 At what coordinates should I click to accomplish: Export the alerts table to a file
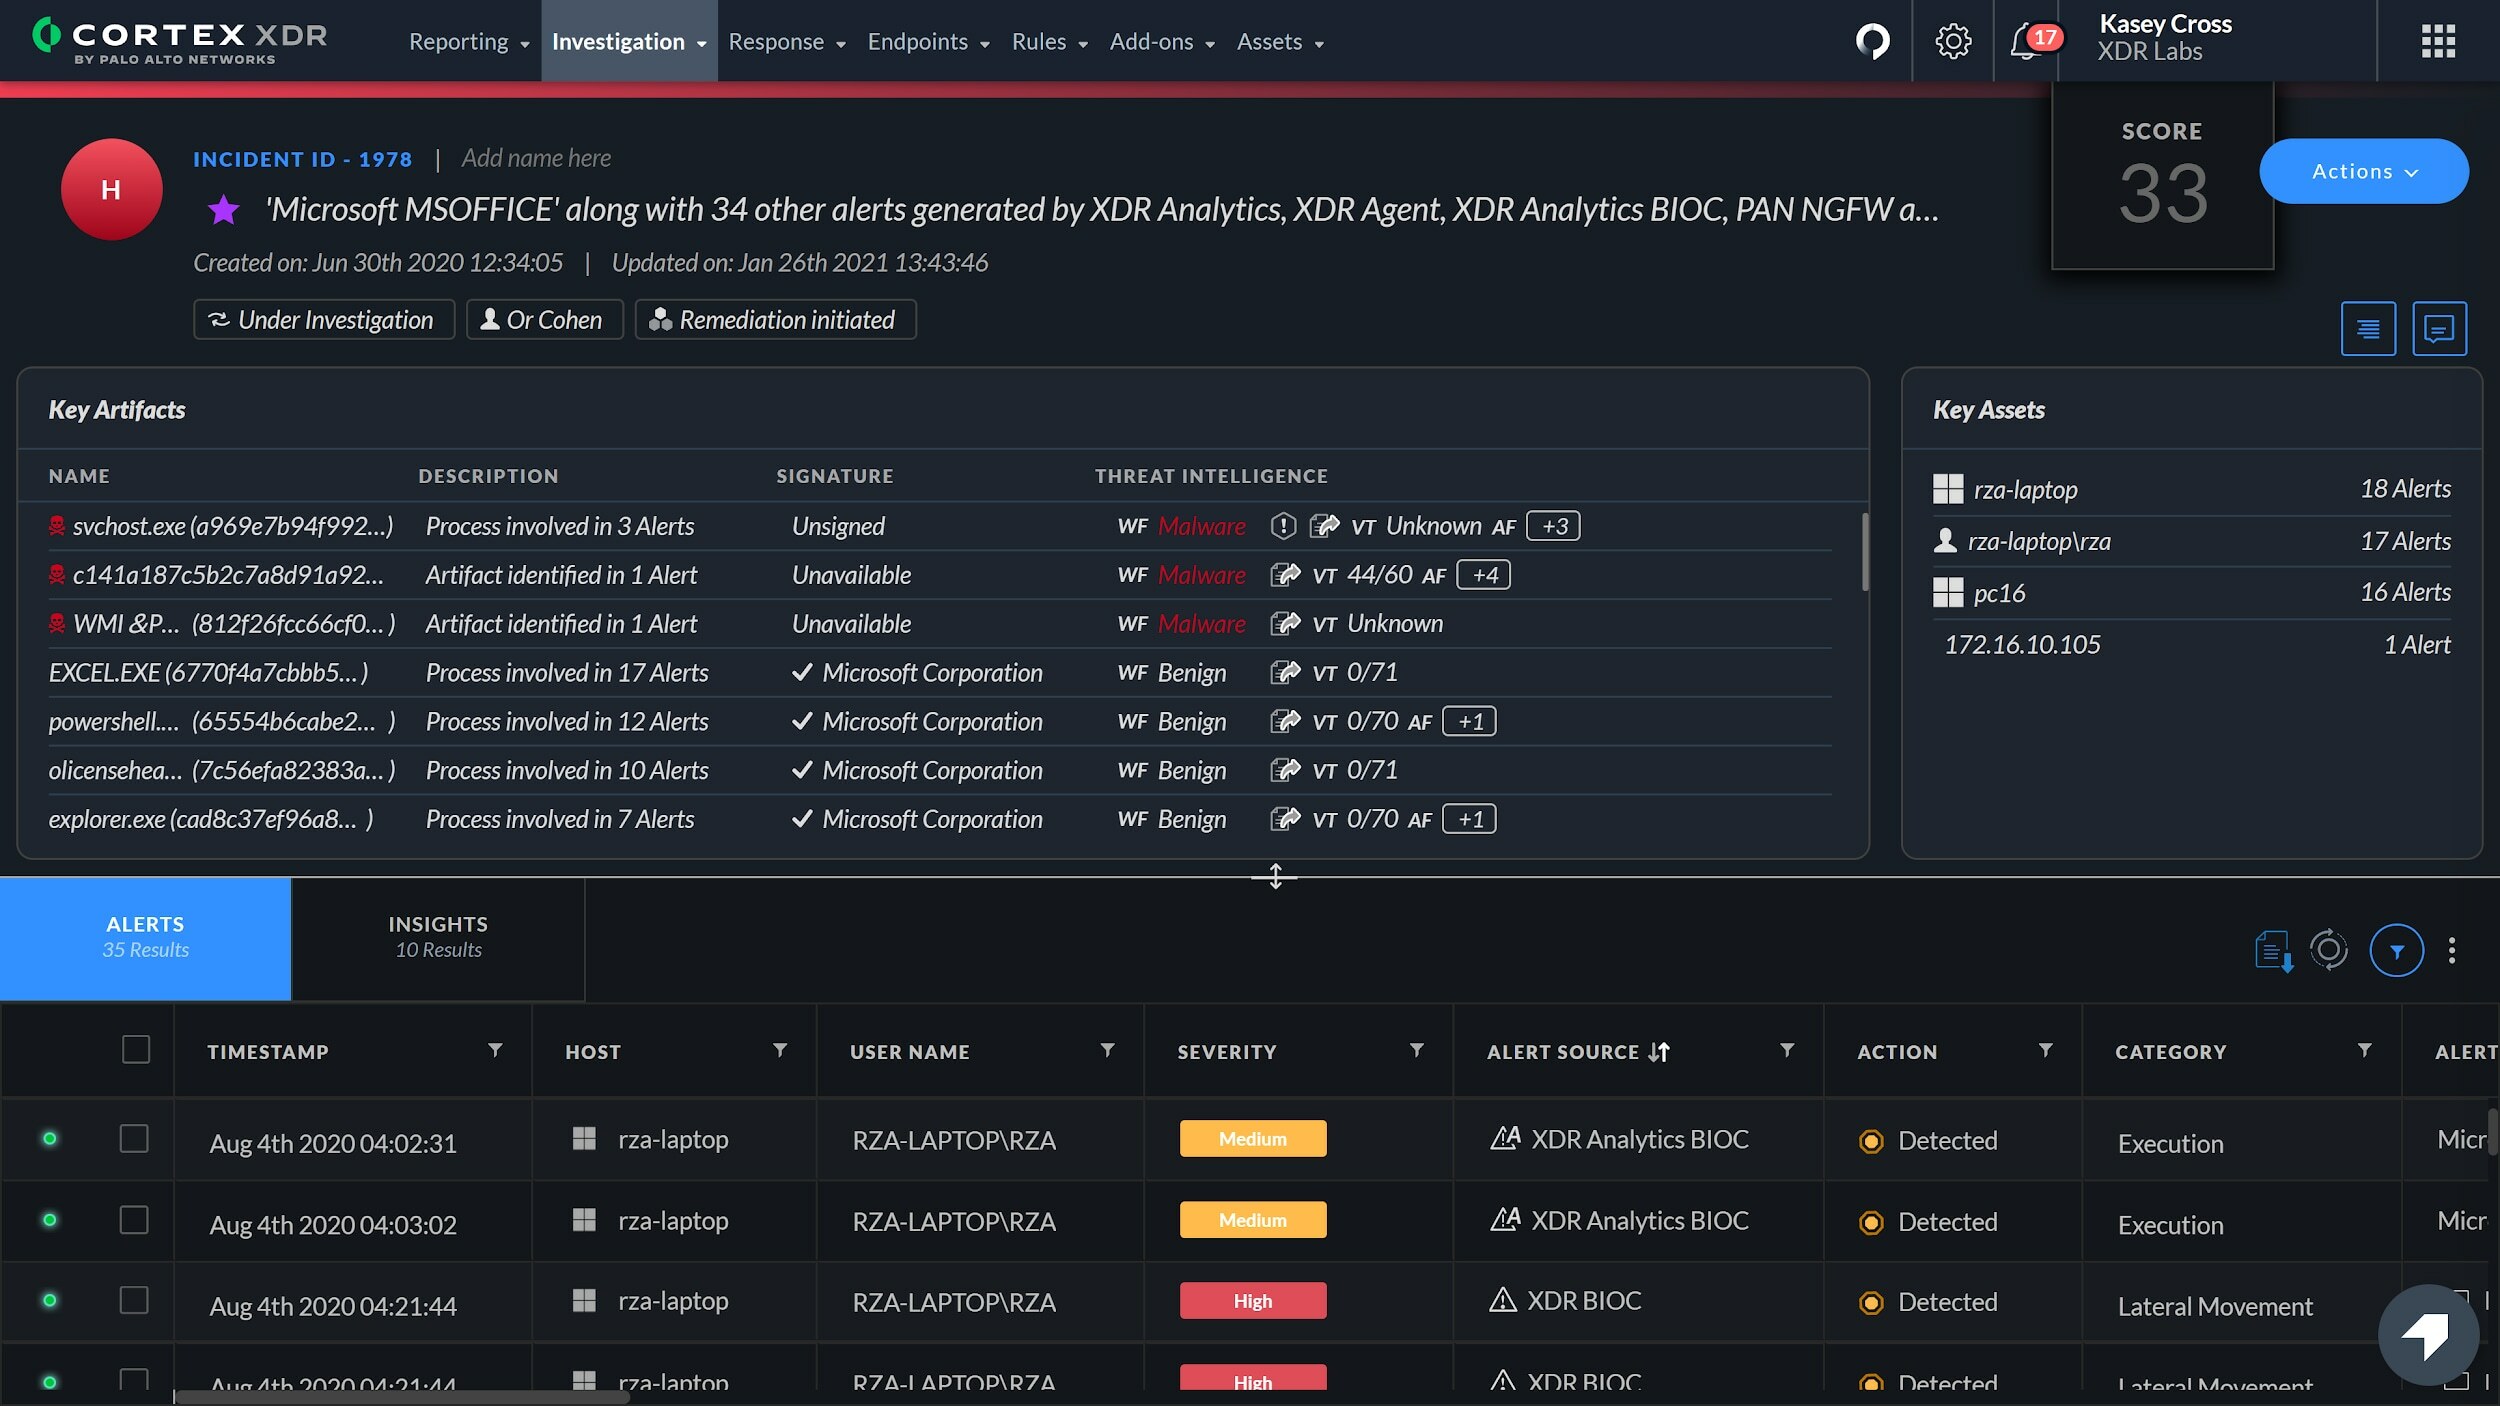pos(2274,949)
